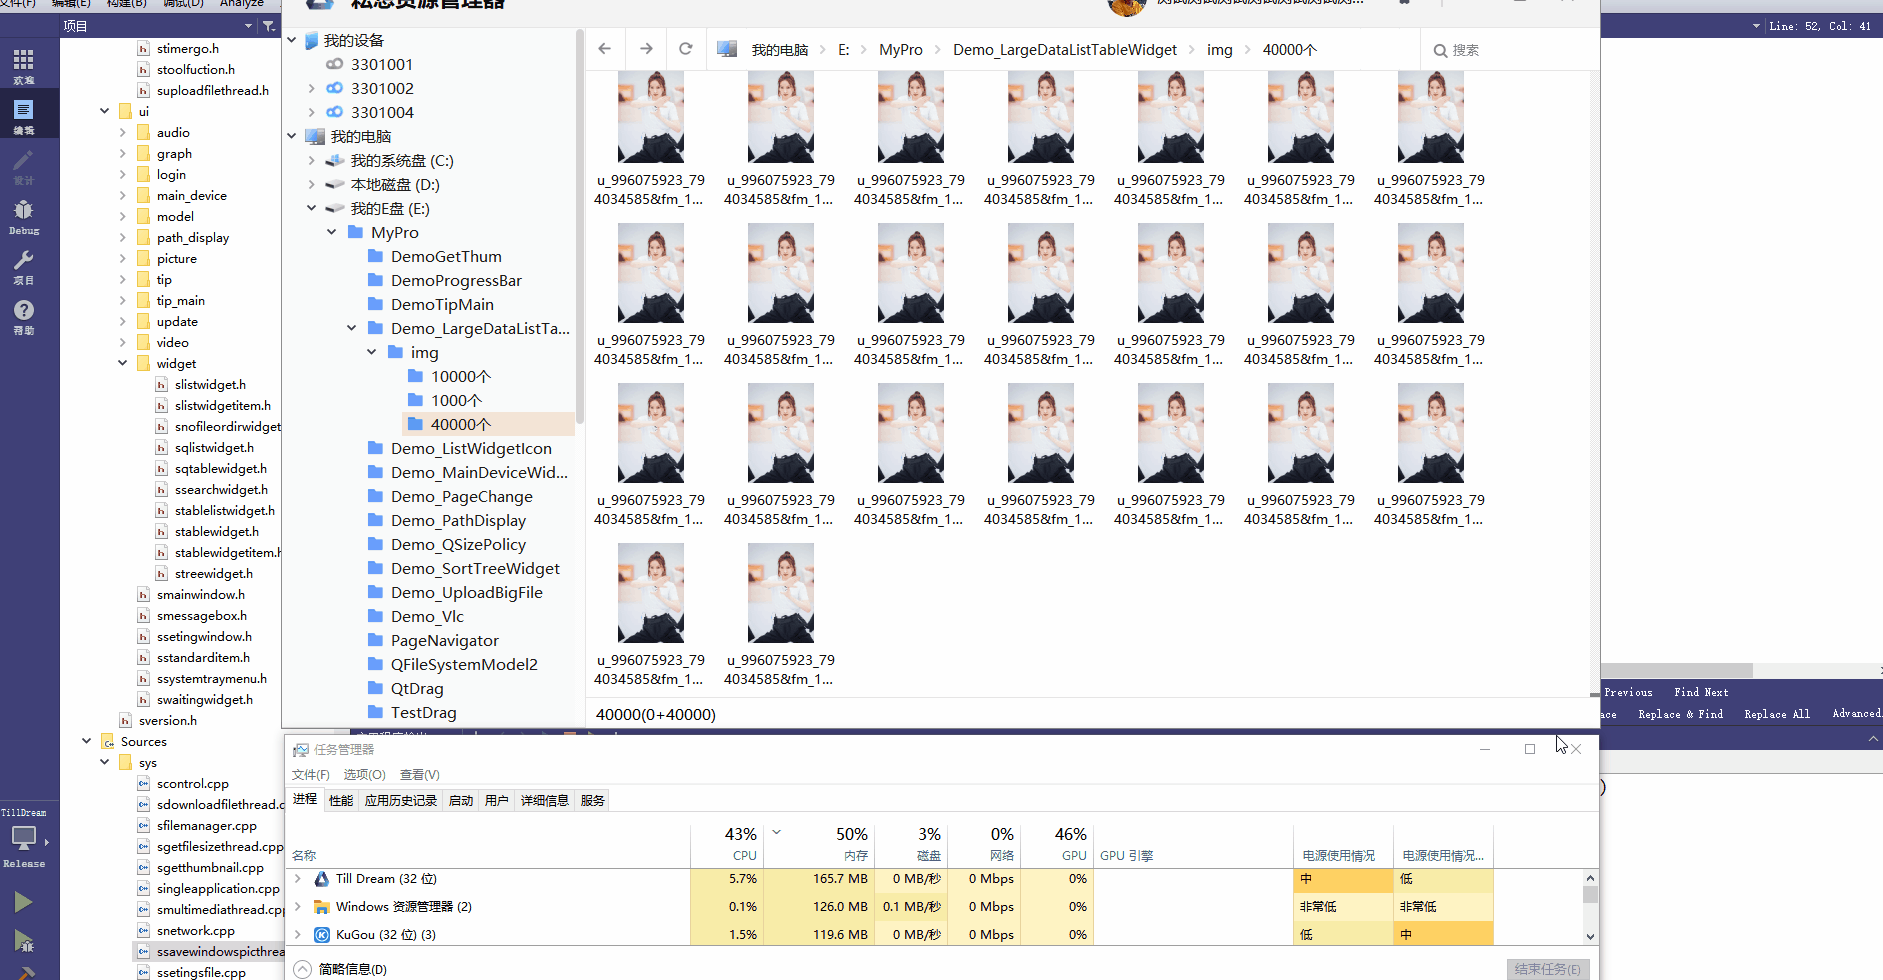Refresh the file manager folder view
Image resolution: width=1883 pixels, height=980 pixels.
point(686,49)
